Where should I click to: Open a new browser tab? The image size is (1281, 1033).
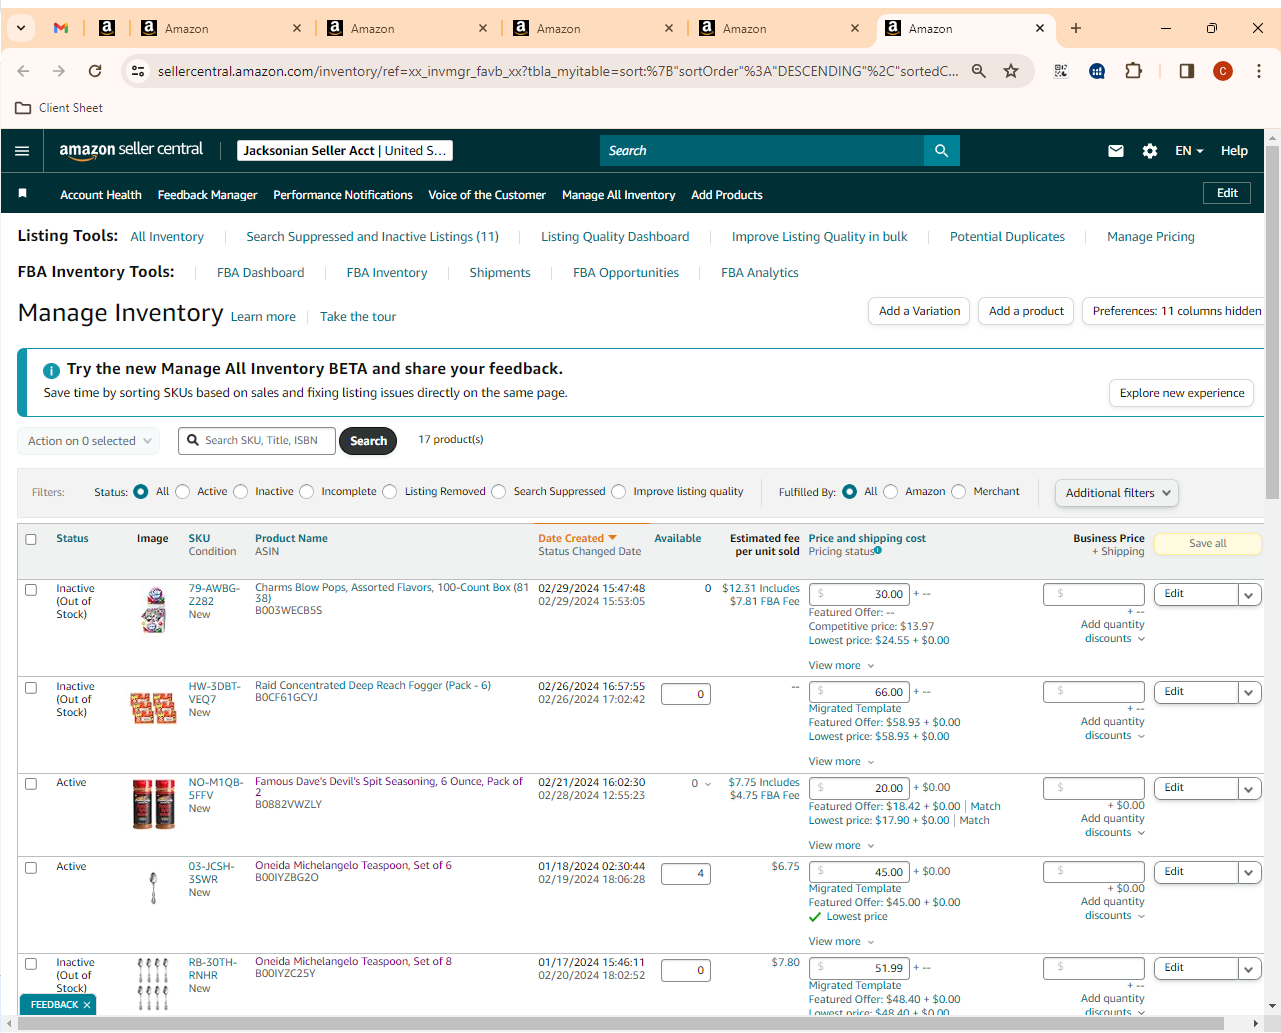click(1076, 28)
